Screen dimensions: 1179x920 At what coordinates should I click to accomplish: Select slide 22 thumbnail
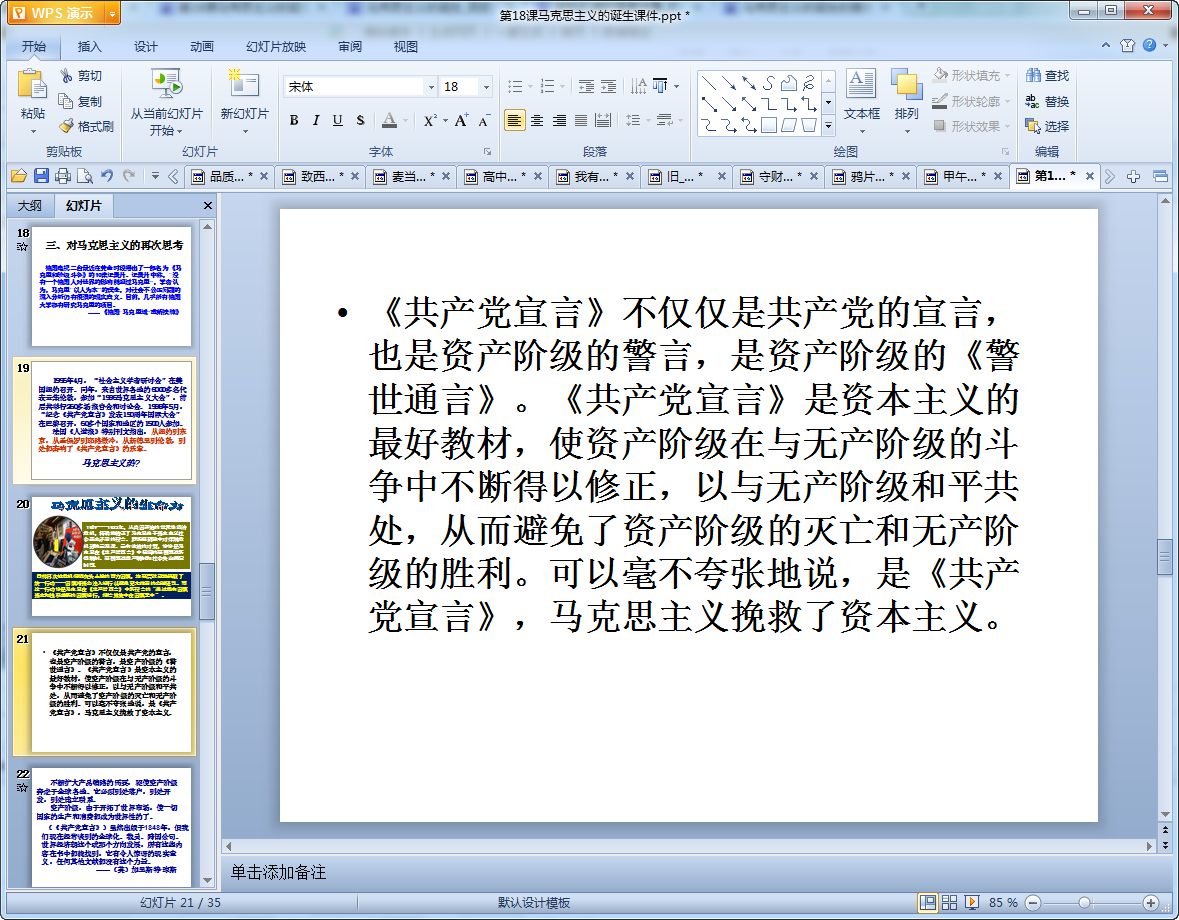click(x=111, y=827)
